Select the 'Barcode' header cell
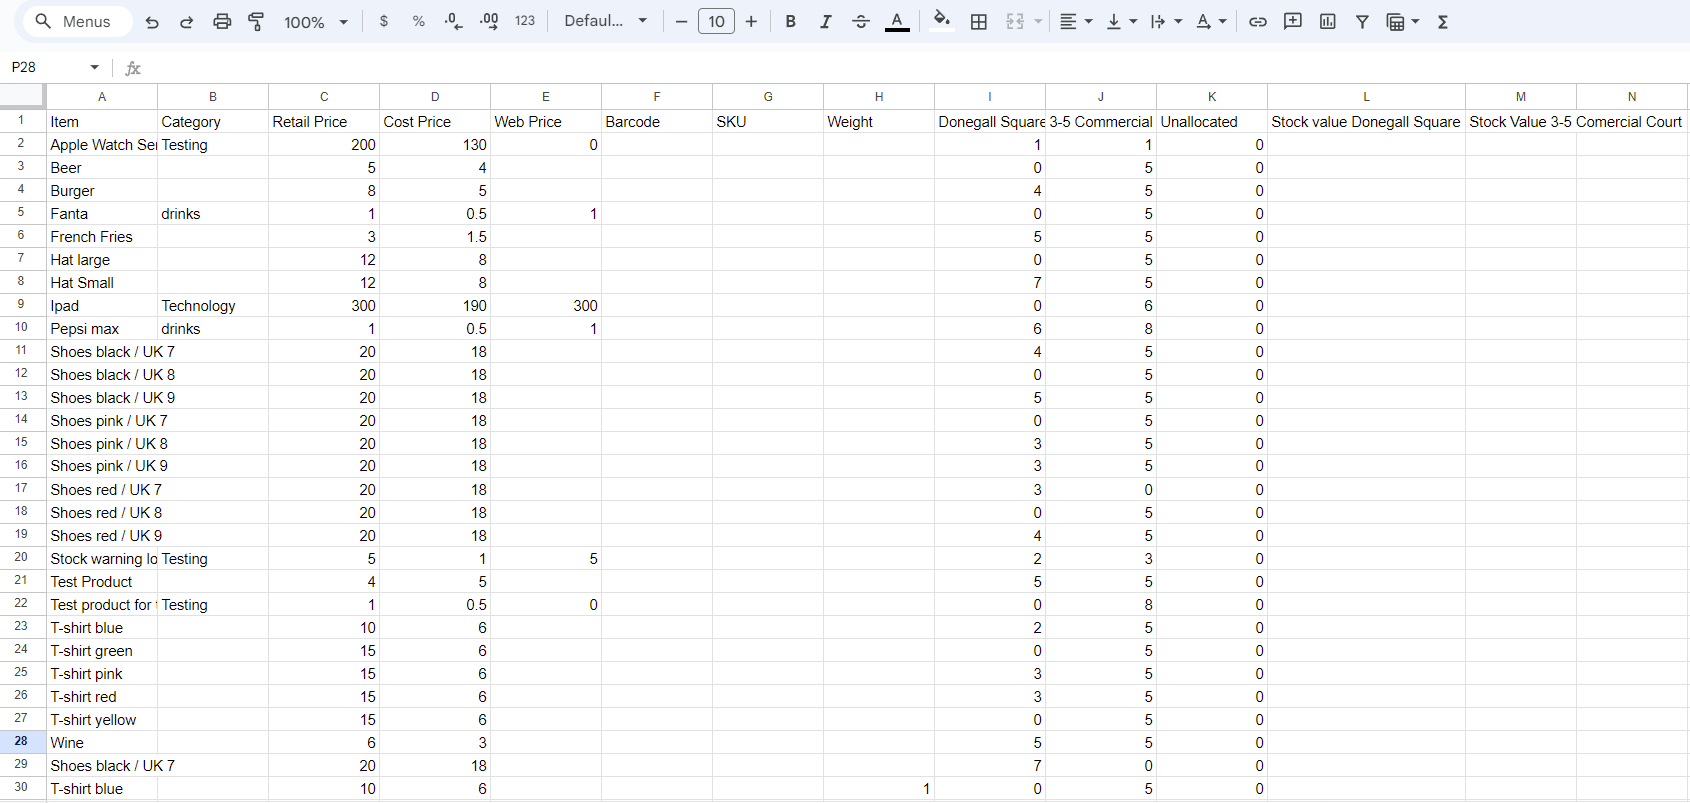The width and height of the screenshot is (1690, 803). 657,121
